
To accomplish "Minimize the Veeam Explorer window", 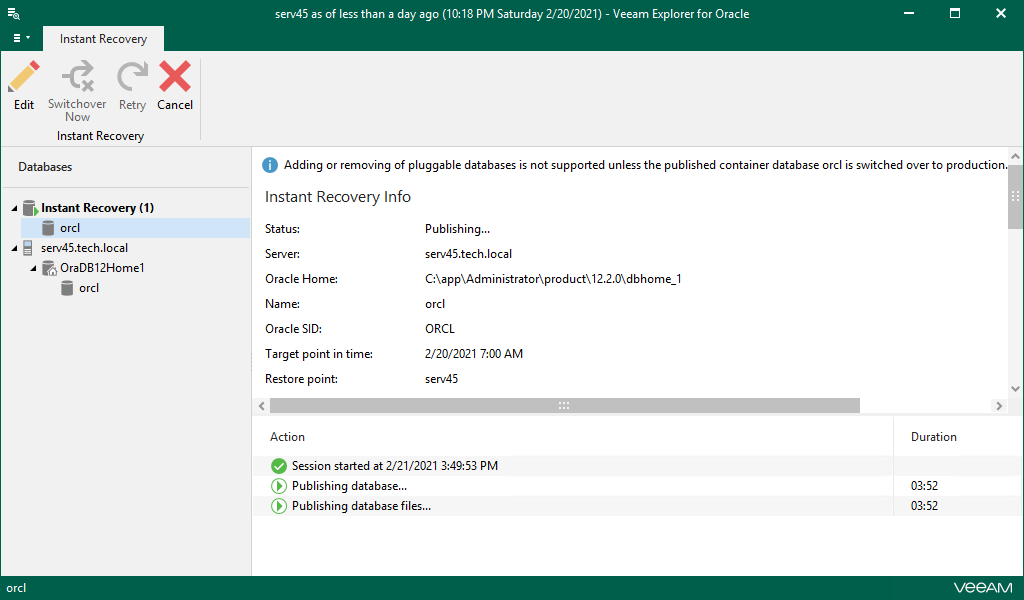I will tap(908, 13).
